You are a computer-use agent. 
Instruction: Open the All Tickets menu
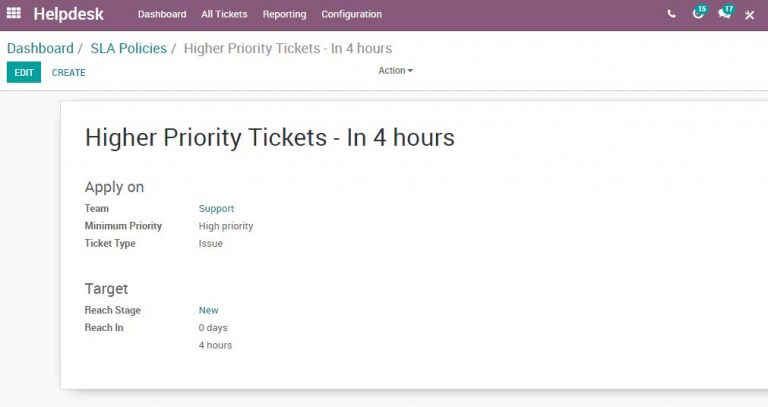[x=224, y=14]
